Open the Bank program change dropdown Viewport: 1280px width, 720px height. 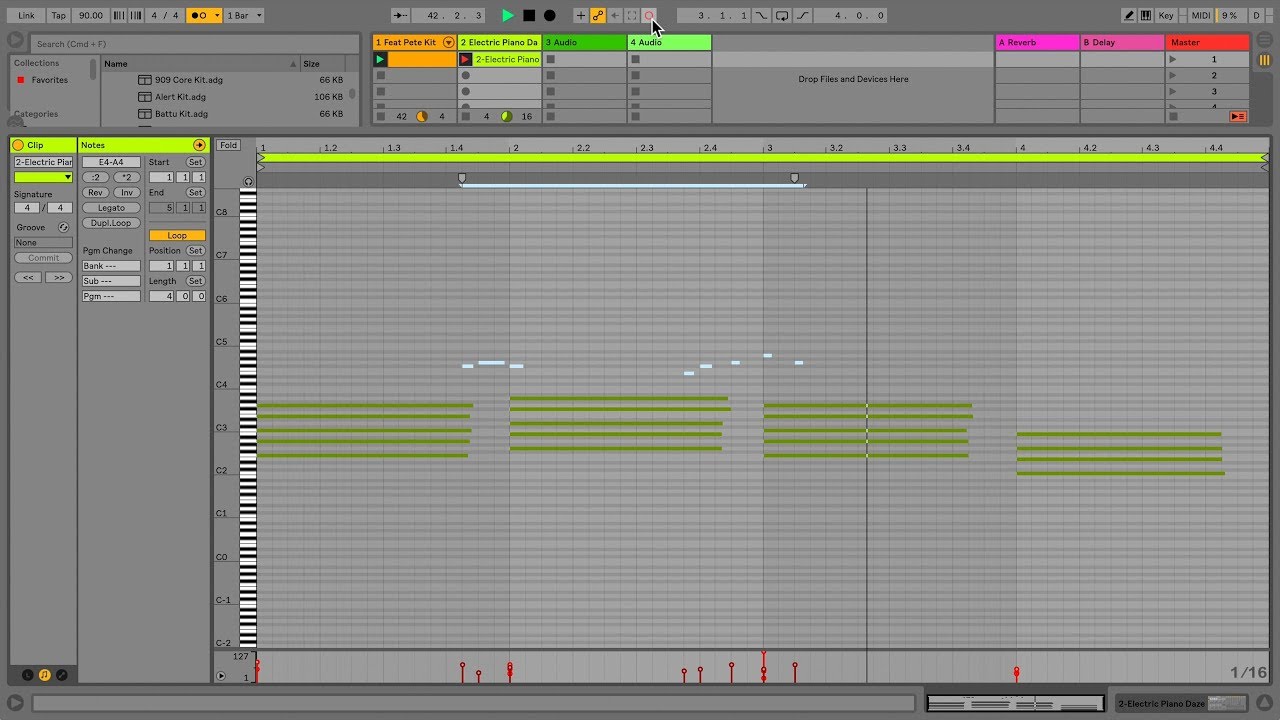(112, 266)
